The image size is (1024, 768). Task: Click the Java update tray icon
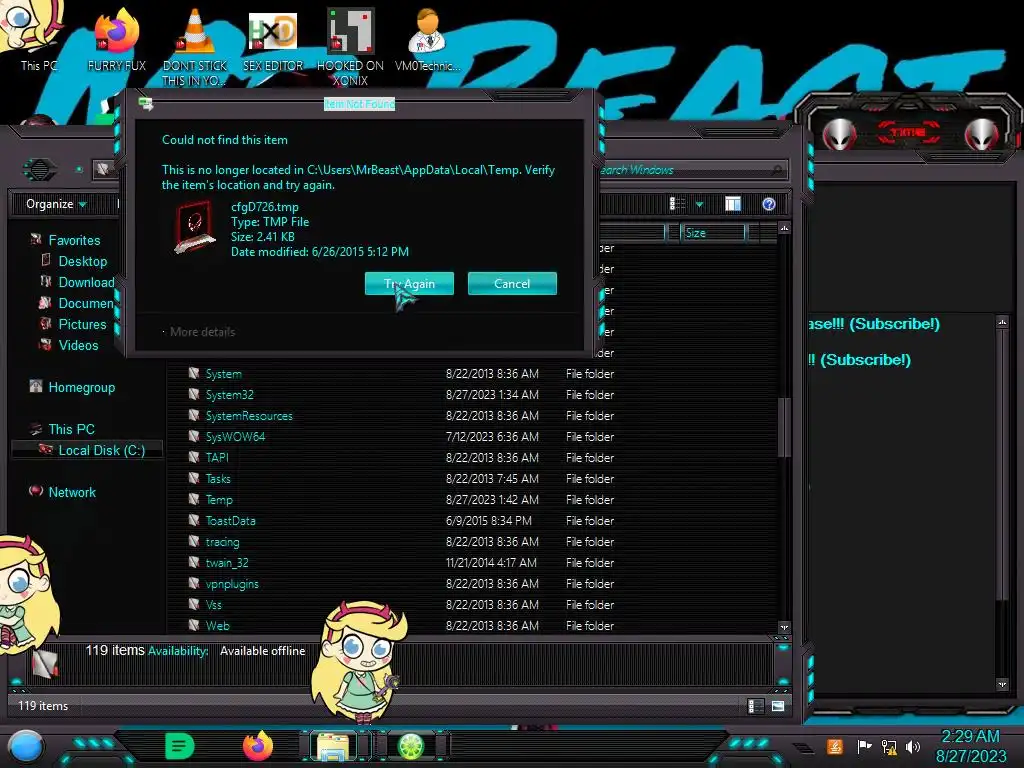[835, 746]
